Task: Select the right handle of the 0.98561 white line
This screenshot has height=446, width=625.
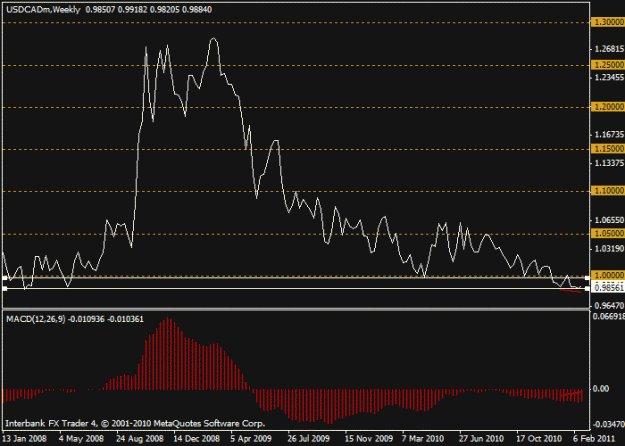Action: 587,288
